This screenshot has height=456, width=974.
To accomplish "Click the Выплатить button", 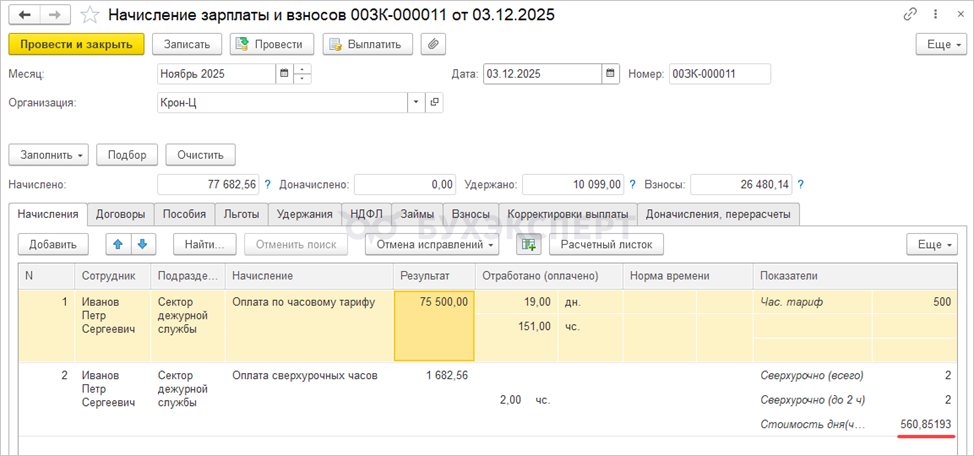I will 368,44.
